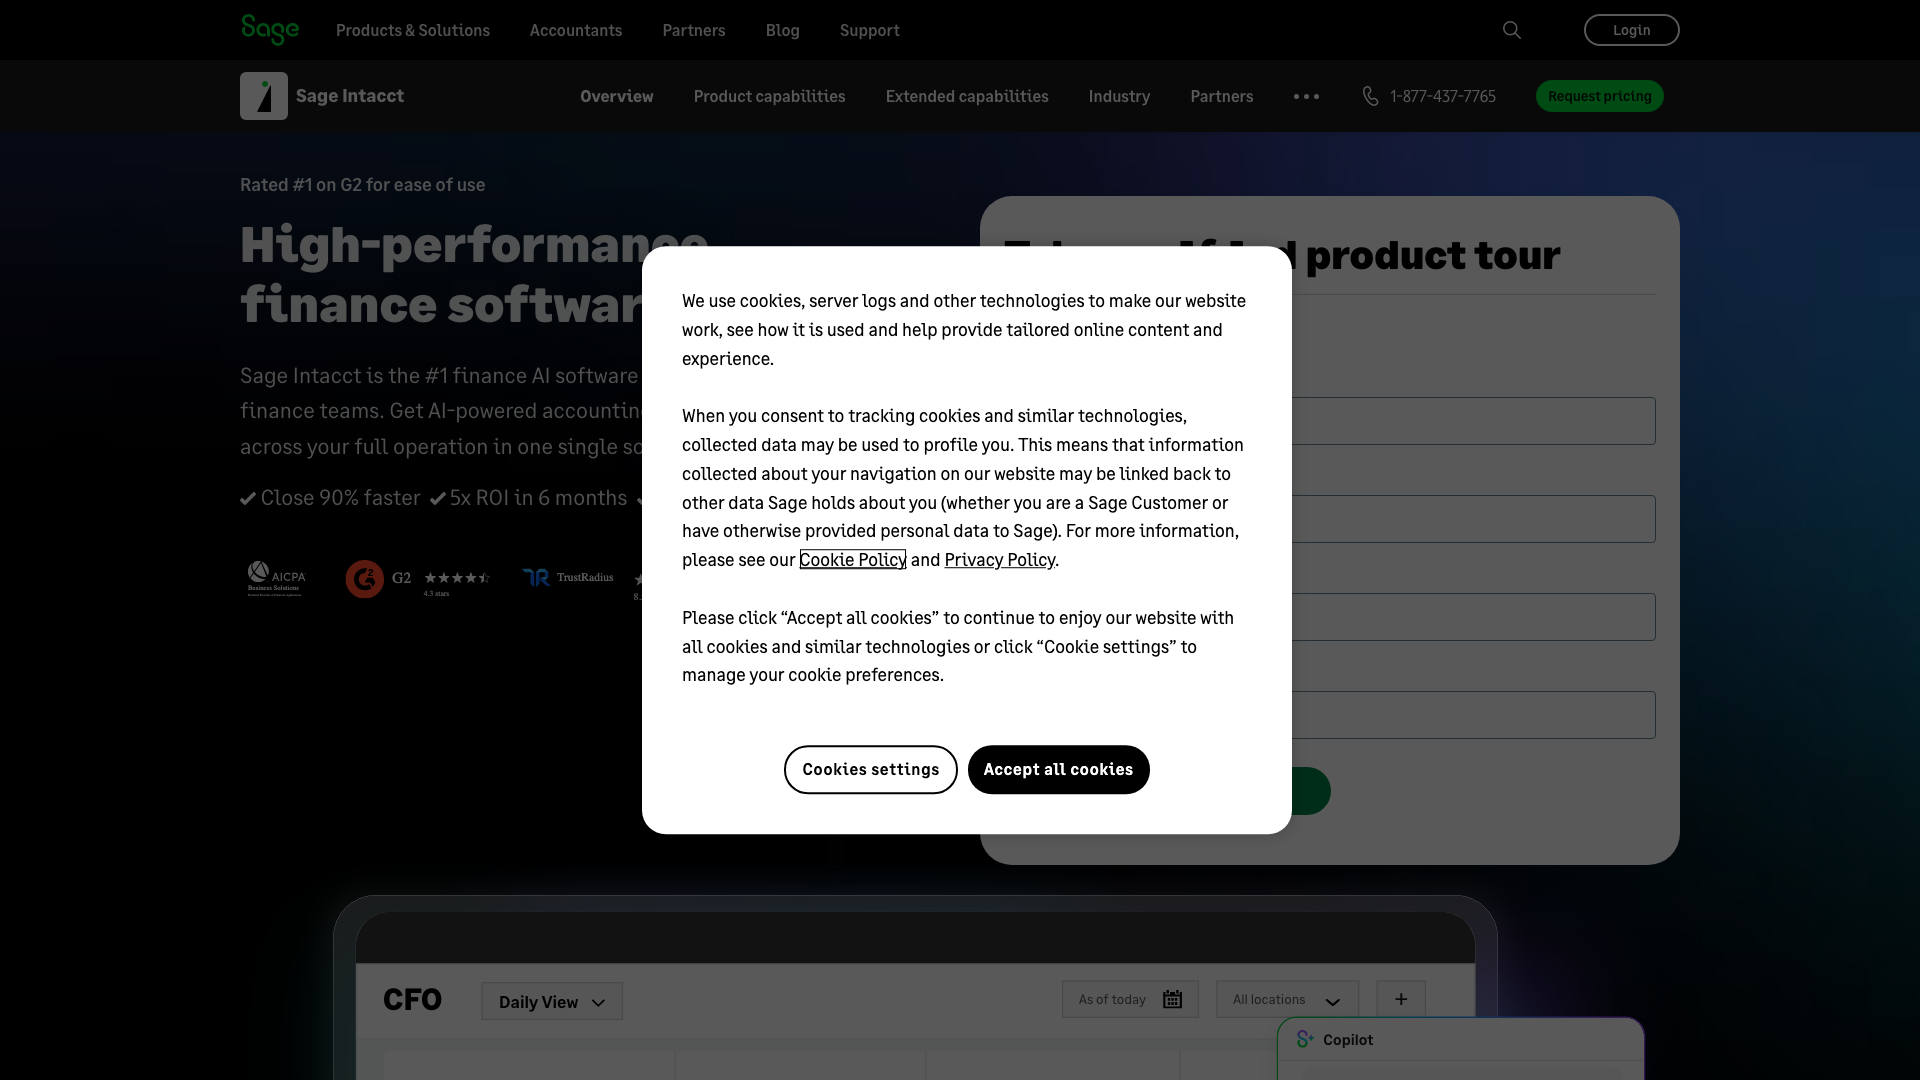Screen dimensions: 1920x1080
Task: Click the AICPA Business Solutions logo
Action: [x=276, y=578]
